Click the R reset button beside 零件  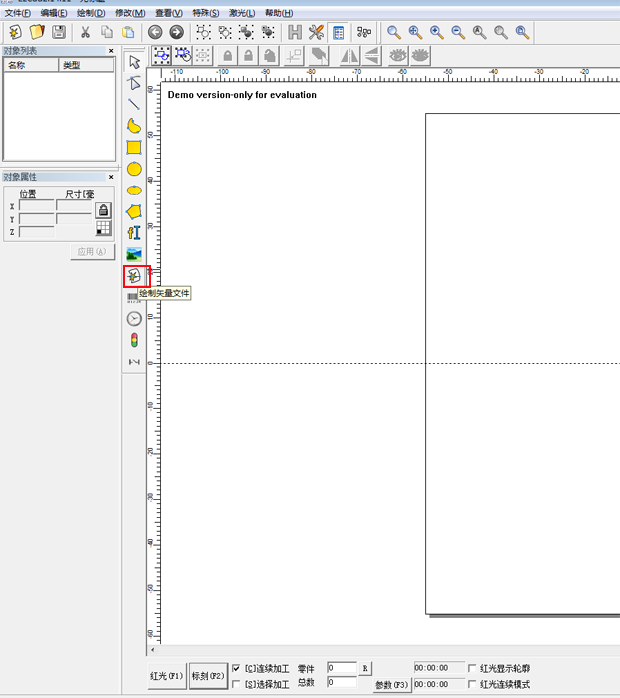(365, 668)
